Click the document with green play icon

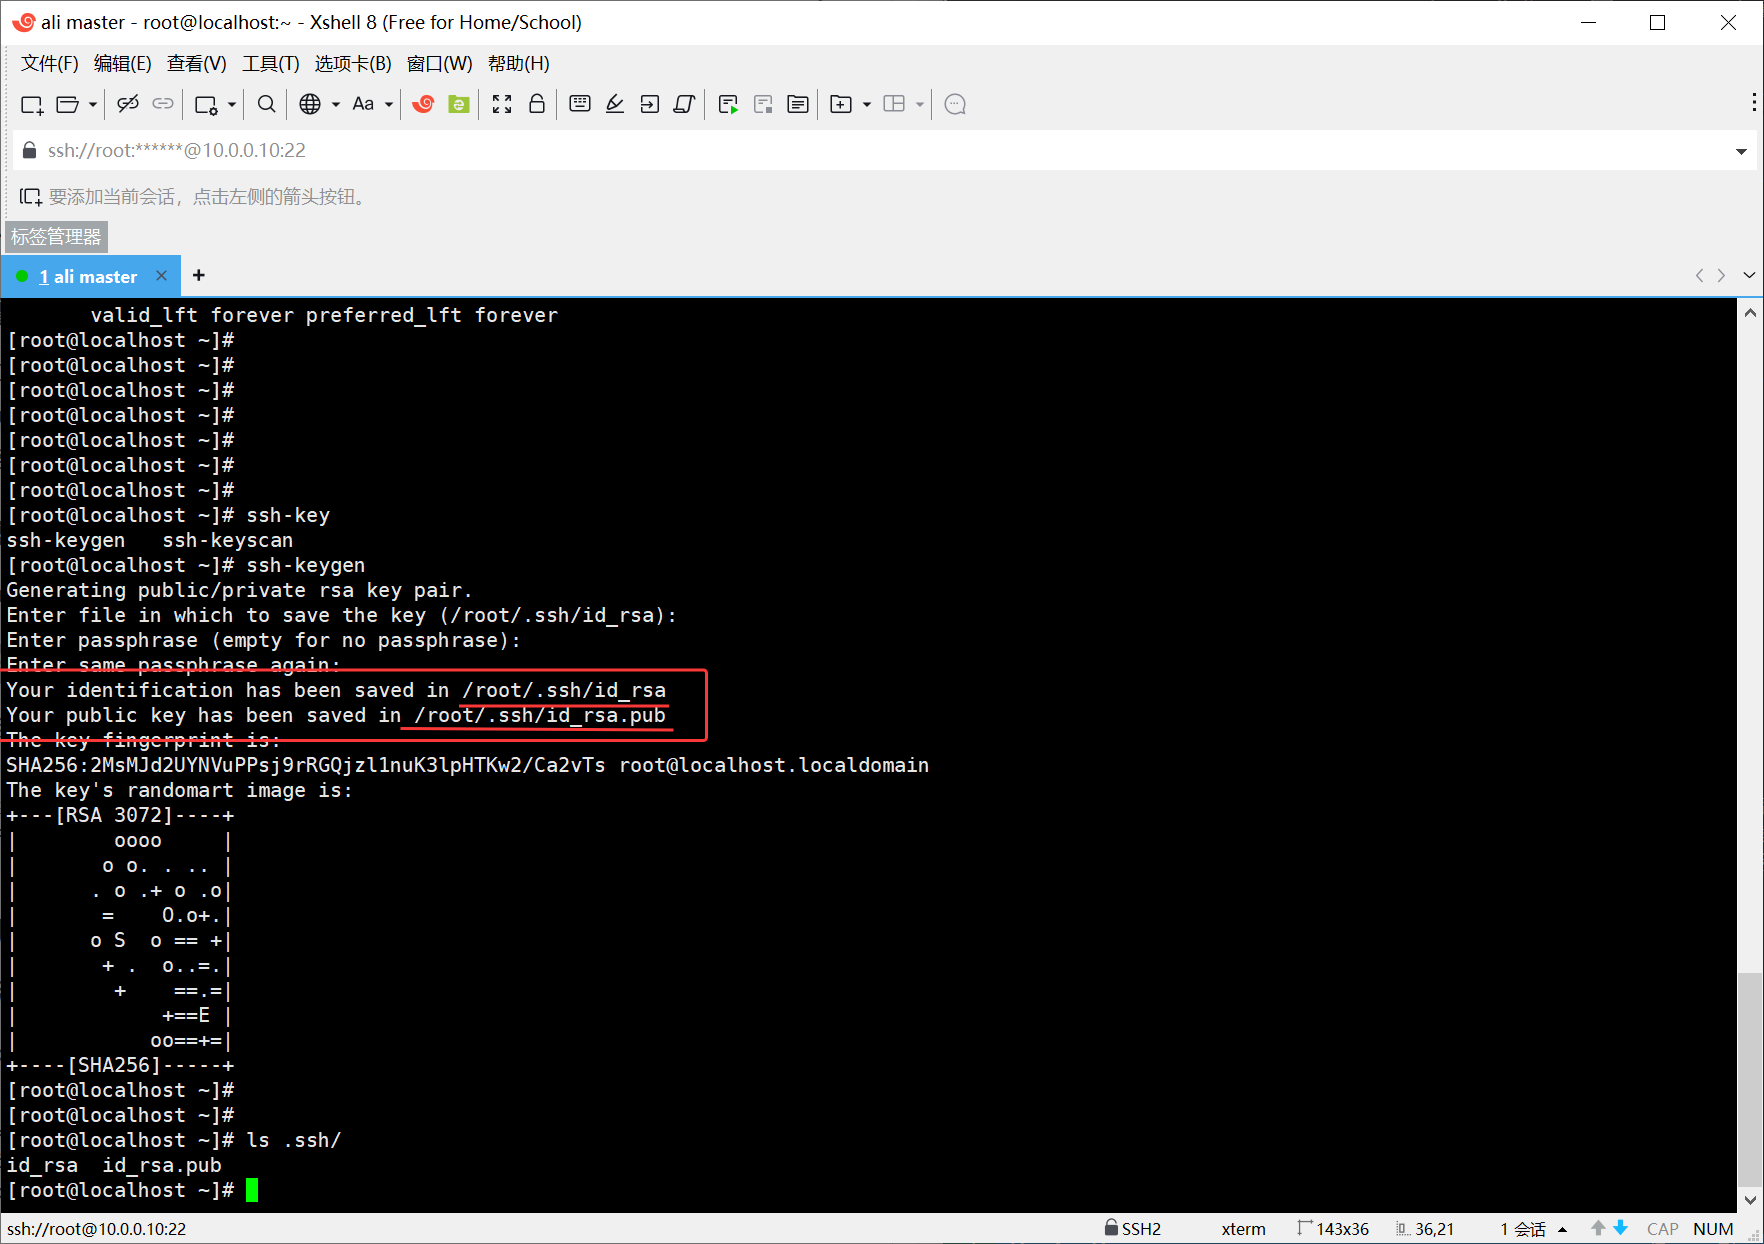(x=728, y=104)
